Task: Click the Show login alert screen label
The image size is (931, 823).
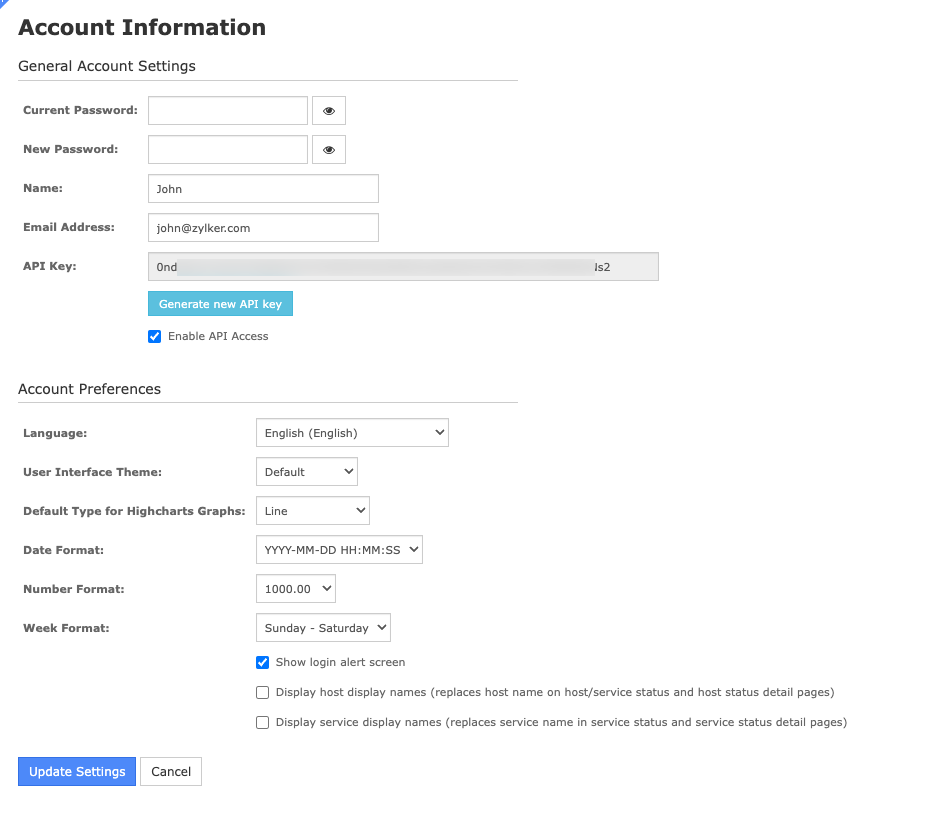Action: coord(340,663)
